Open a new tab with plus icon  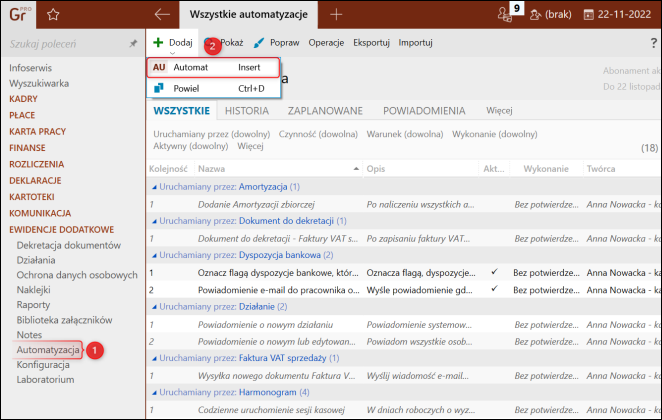pyautogui.click(x=336, y=15)
